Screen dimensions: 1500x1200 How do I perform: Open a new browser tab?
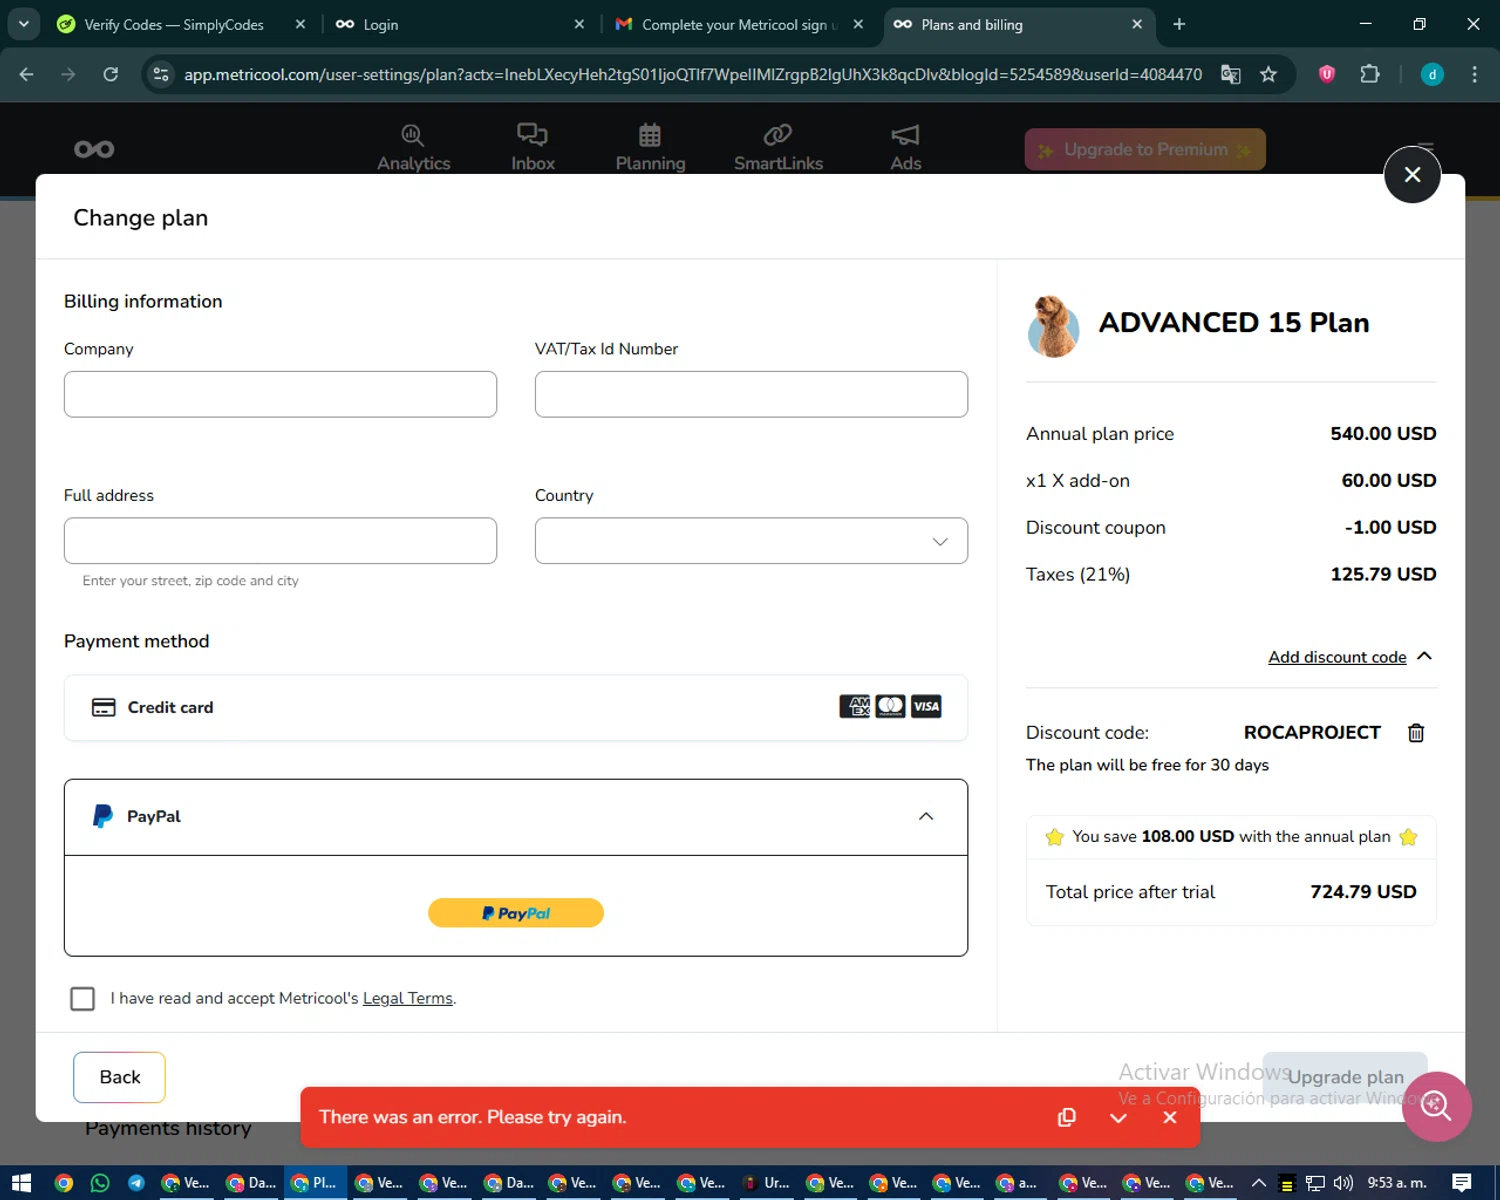[x=1179, y=24]
